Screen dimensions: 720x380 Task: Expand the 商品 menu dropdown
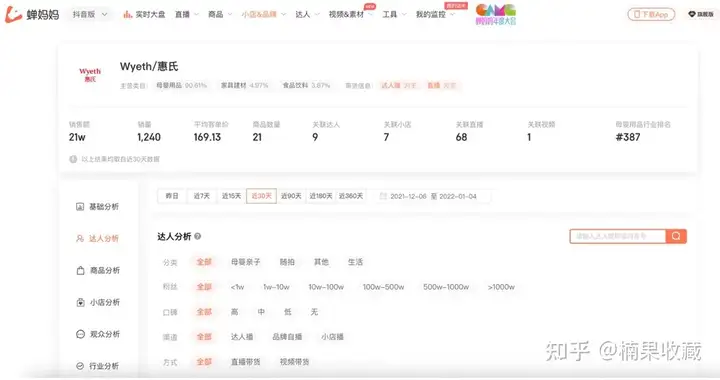tap(230, 14)
